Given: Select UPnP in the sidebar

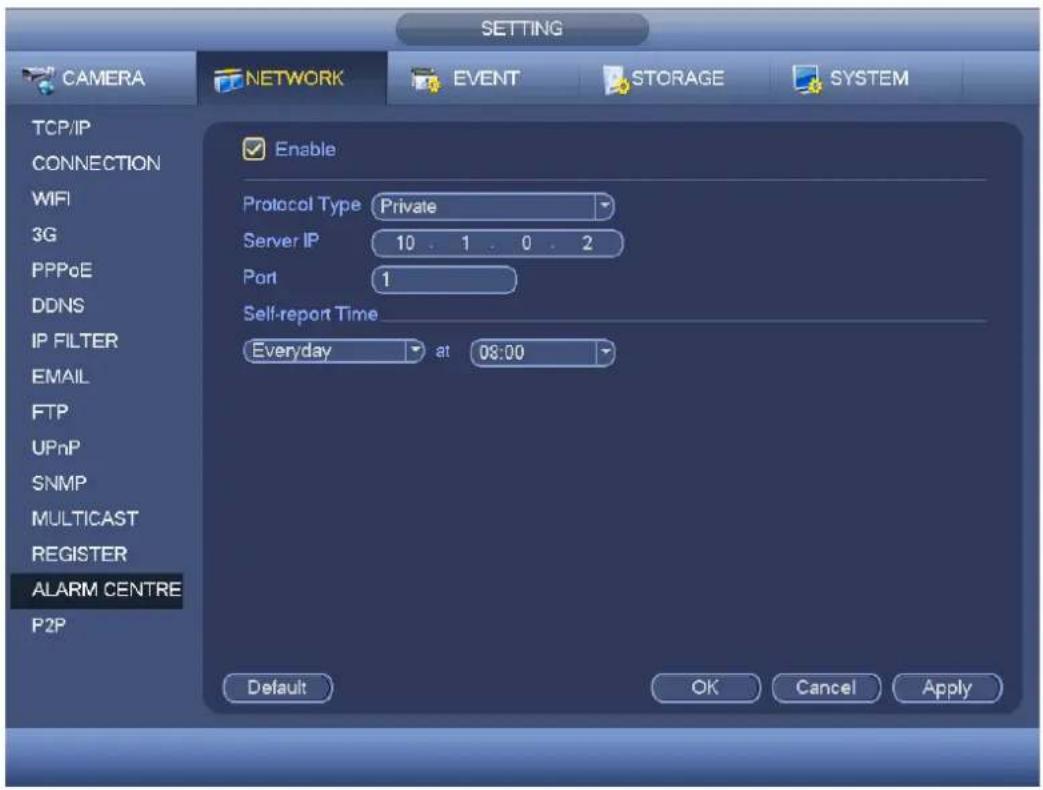Looking at the screenshot, I should point(56,448).
